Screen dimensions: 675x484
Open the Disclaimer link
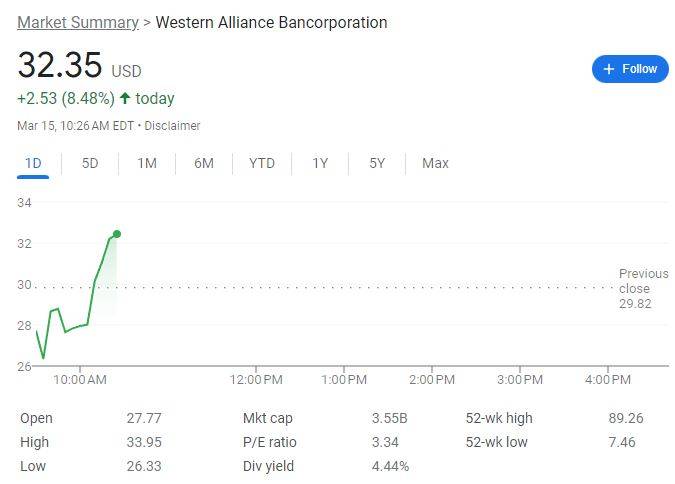point(173,126)
